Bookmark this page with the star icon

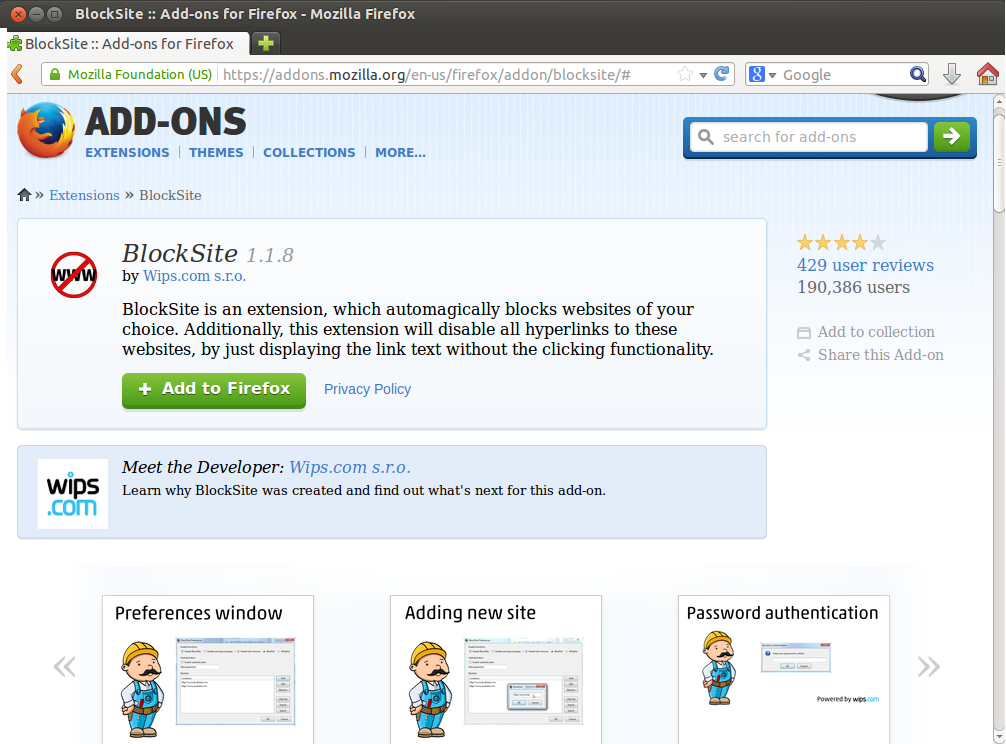685,74
